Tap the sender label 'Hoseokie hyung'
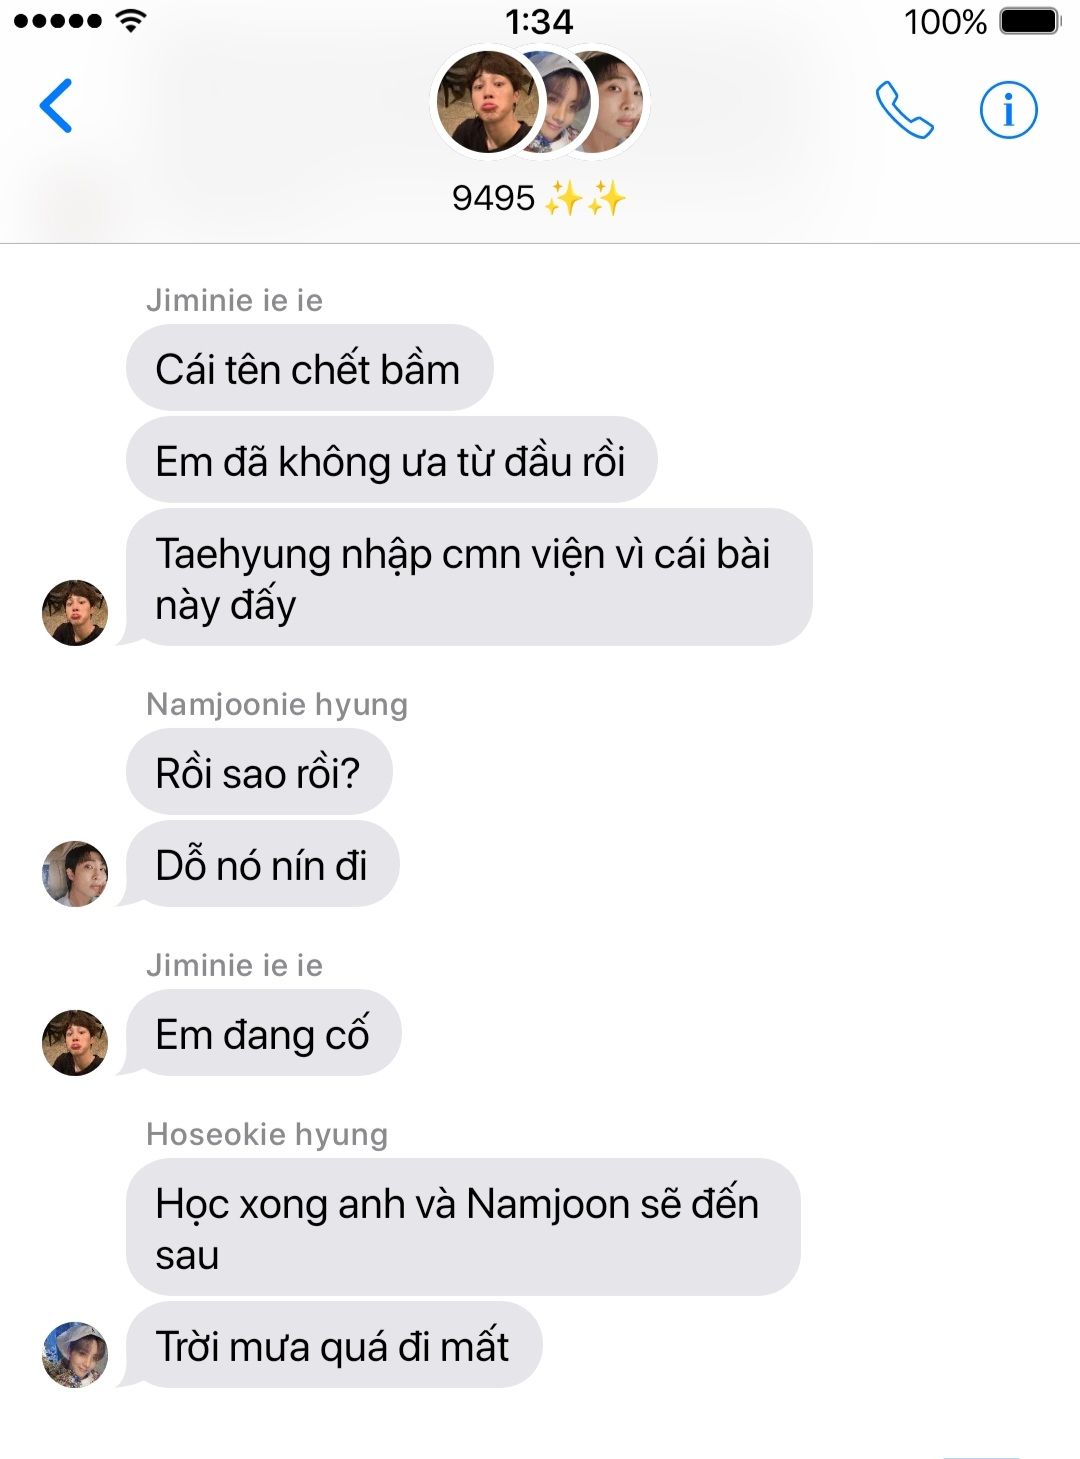This screenshot has width=1080, height=1459. (267, 1134)
